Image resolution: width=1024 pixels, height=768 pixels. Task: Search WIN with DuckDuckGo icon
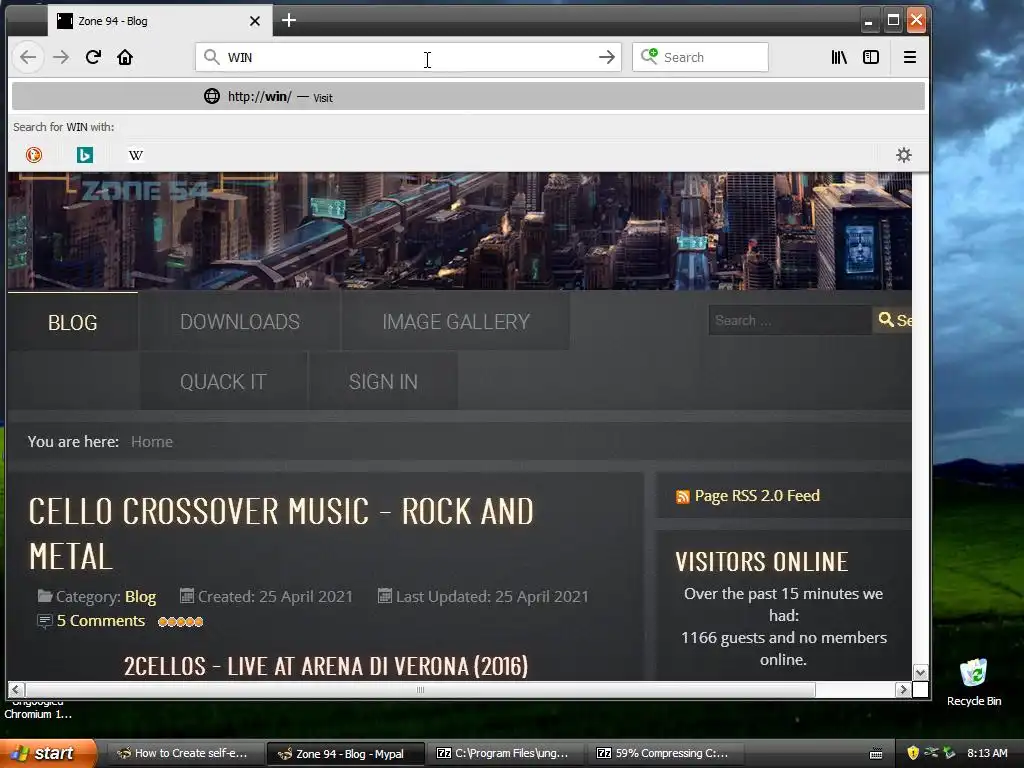click(34, 155)
